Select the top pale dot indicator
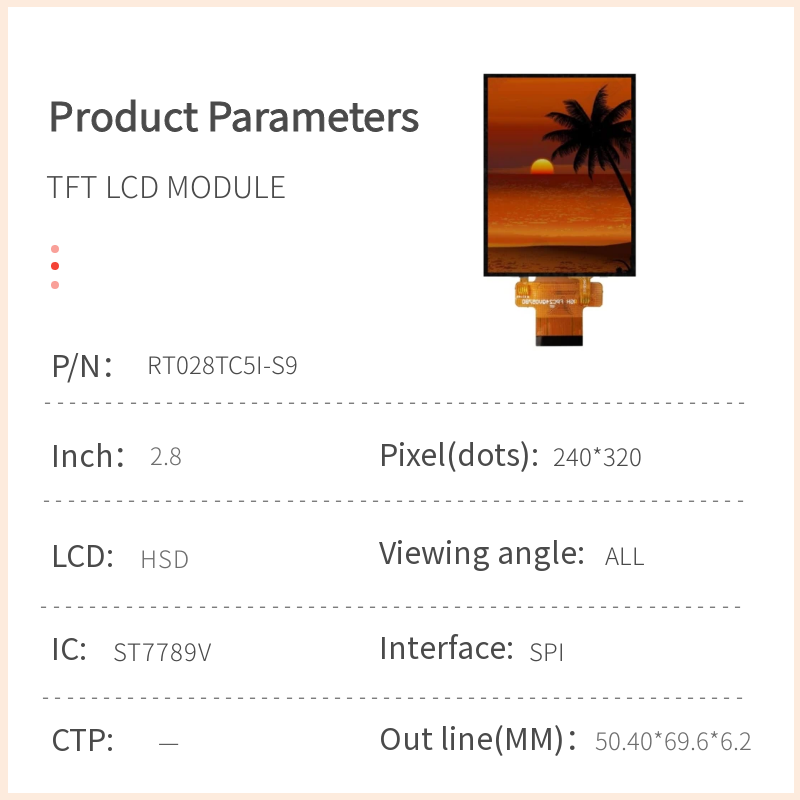The height and width of the screenshot is (800, 800). tap(55, 249)
